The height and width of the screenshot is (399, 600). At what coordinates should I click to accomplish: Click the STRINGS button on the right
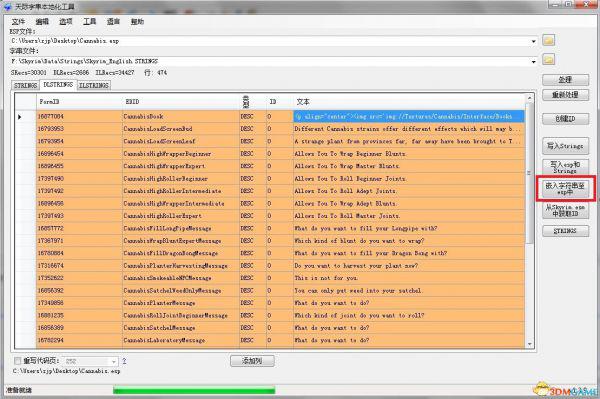[565, 231]
